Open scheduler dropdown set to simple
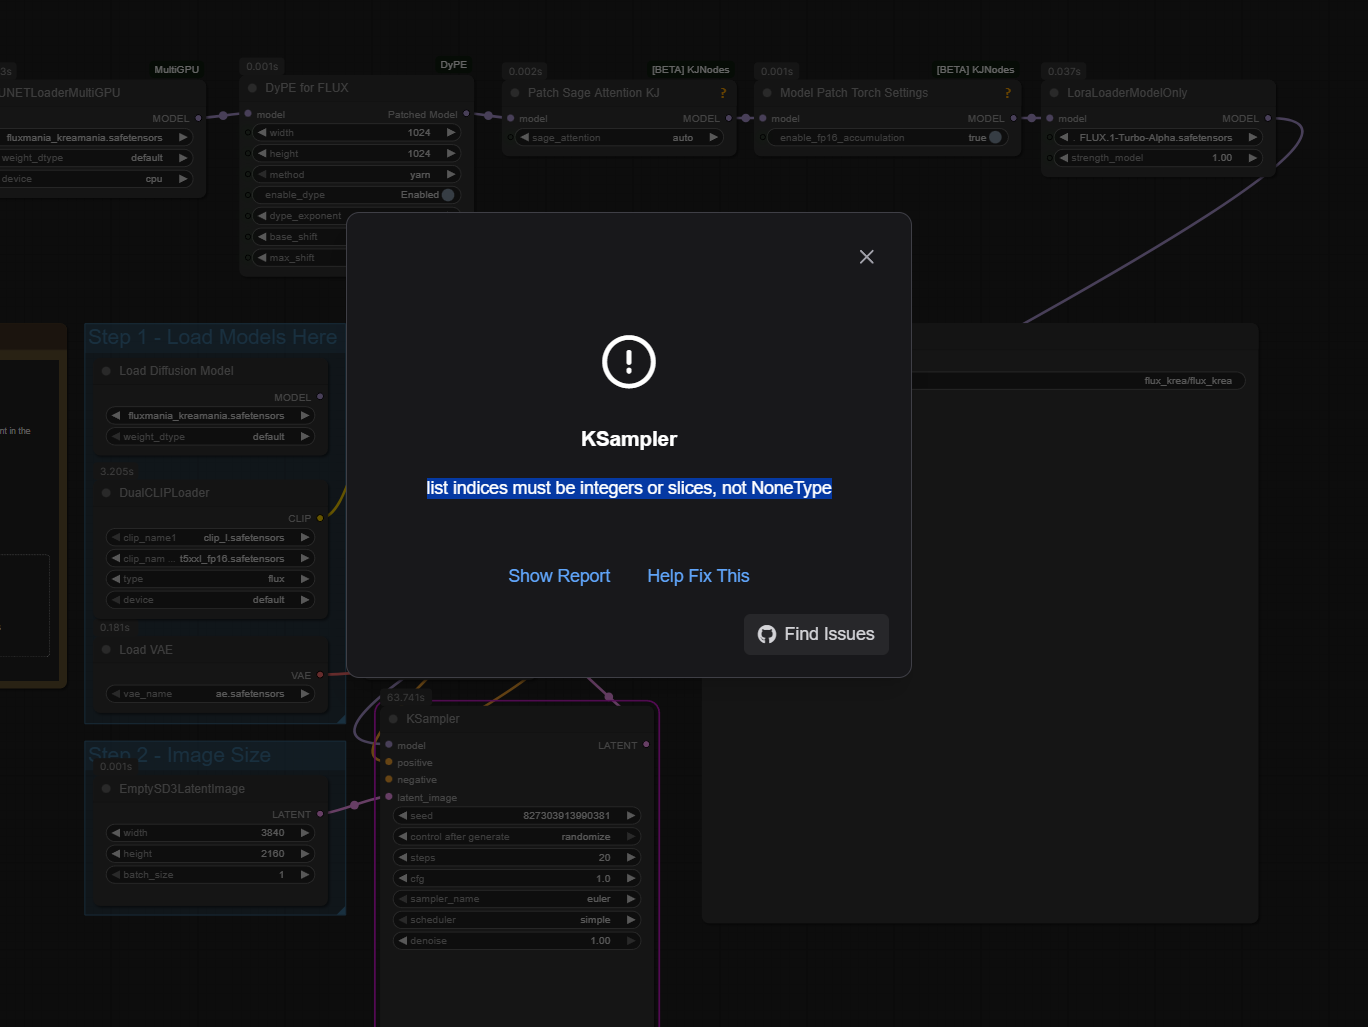Screen dimensions: 1368x1027 coord(517,920)
